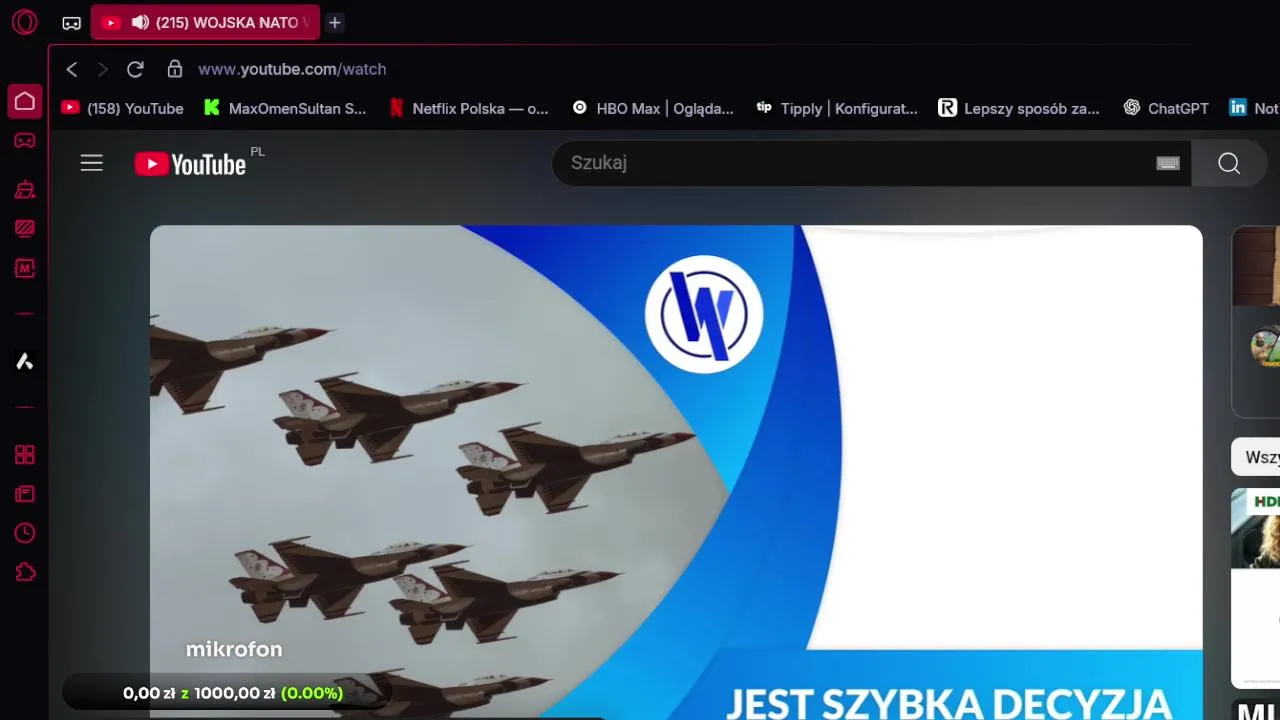Go forward with the arrow button

tap(102, 69)
